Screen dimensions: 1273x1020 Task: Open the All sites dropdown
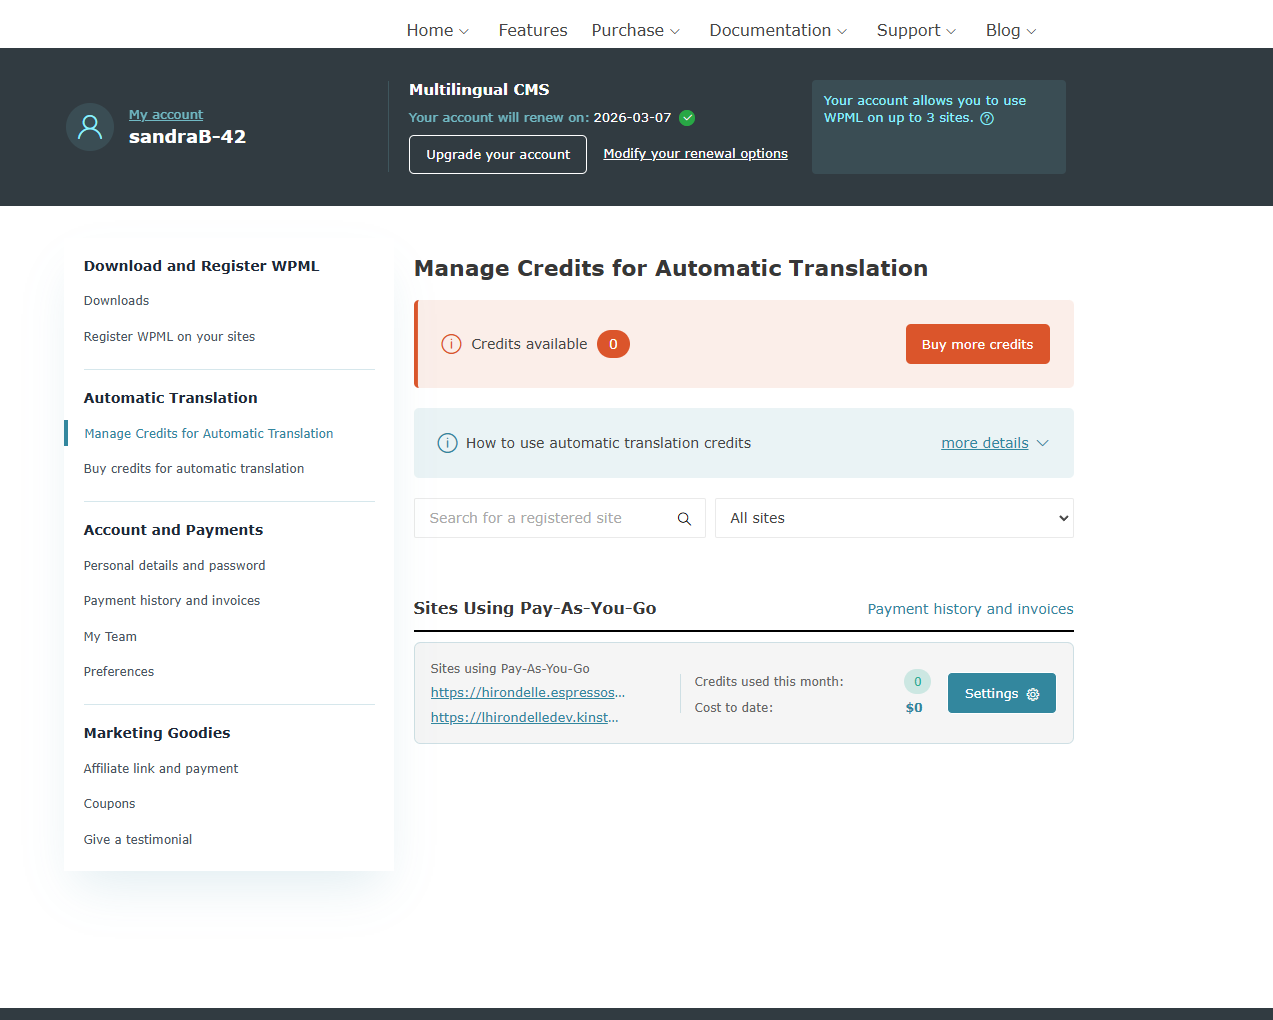coord(894,518)
